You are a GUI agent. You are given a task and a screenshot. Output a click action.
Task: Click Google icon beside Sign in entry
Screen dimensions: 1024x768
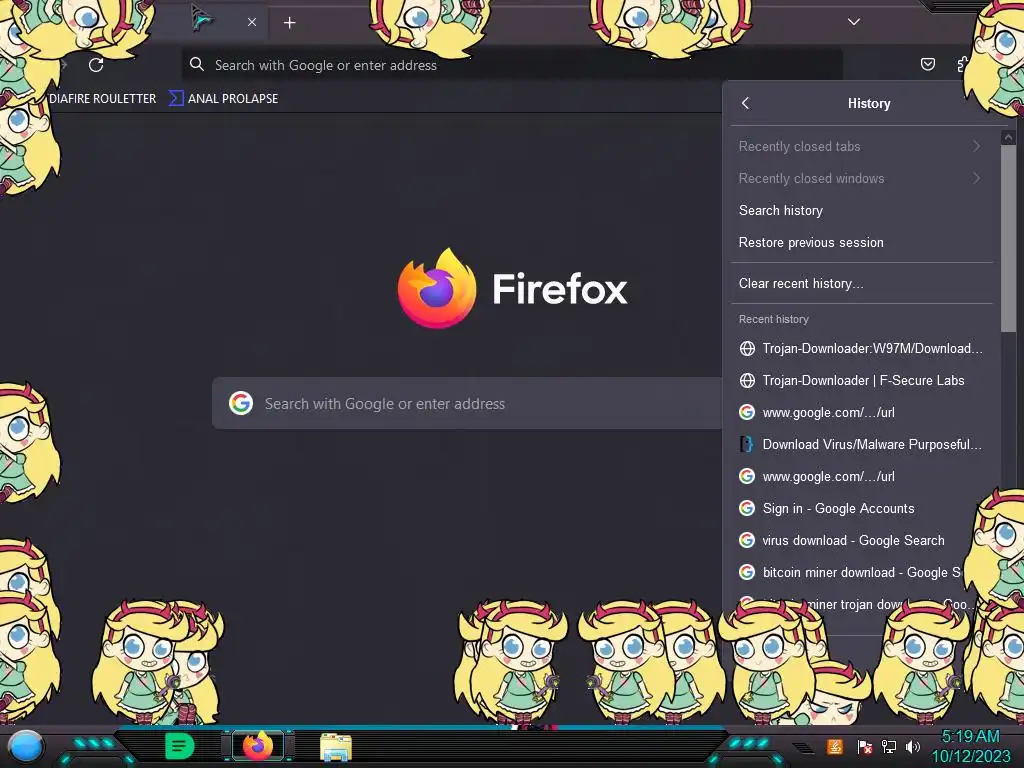[747, 508]
